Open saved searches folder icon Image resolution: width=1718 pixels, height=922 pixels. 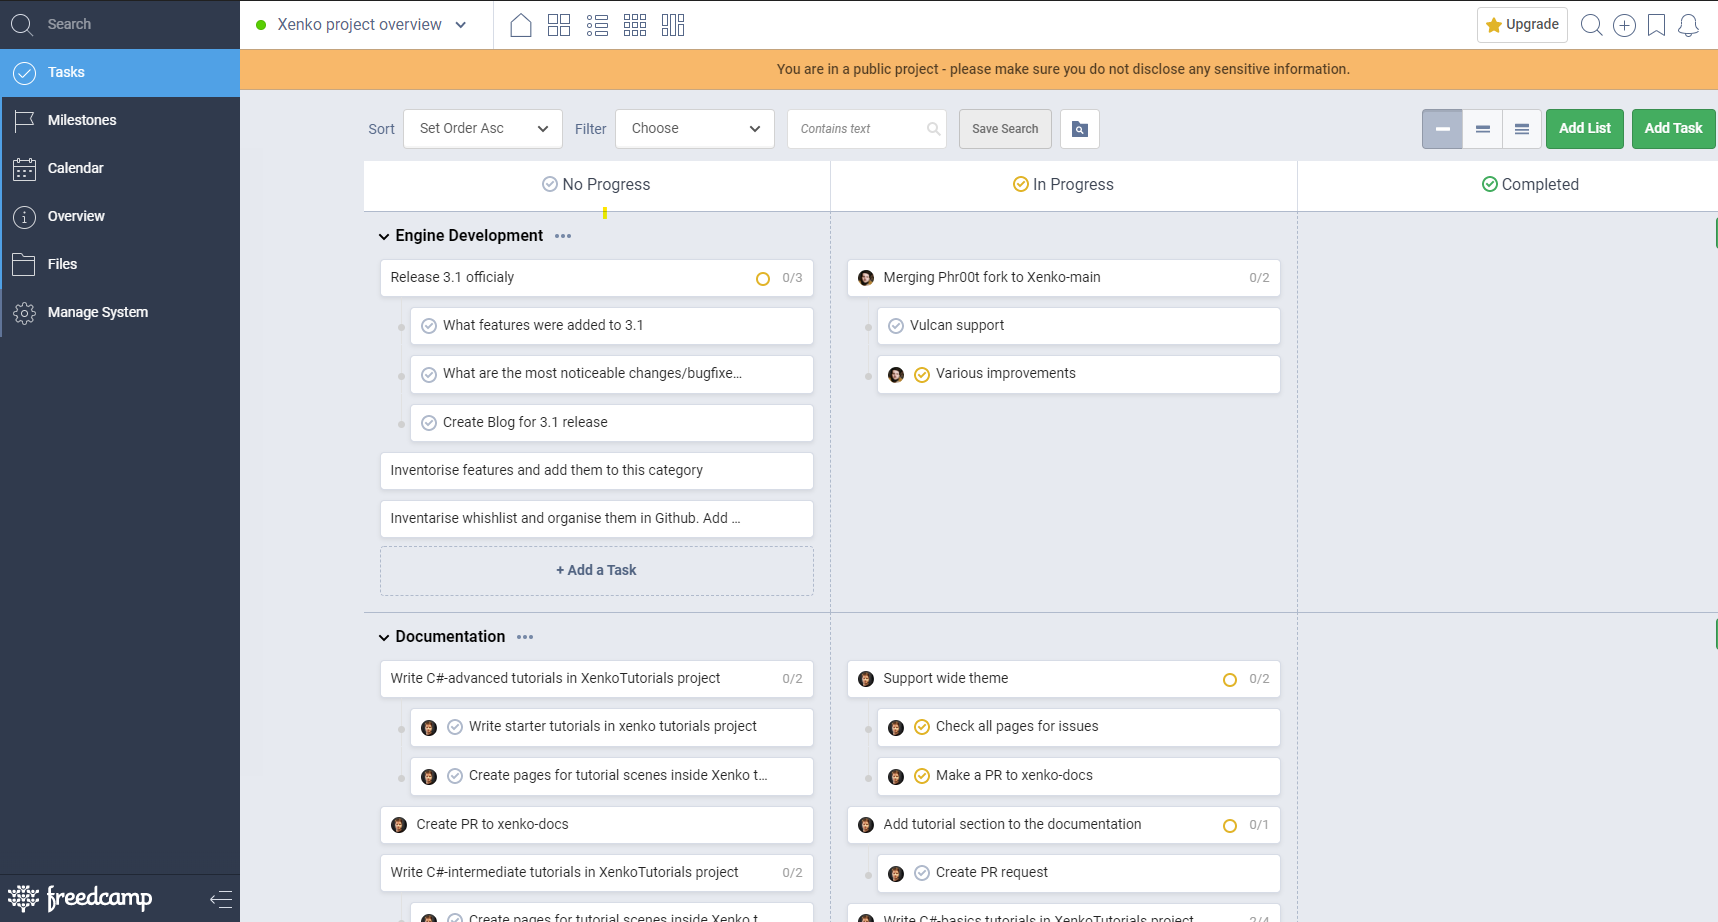[1080, 129]
